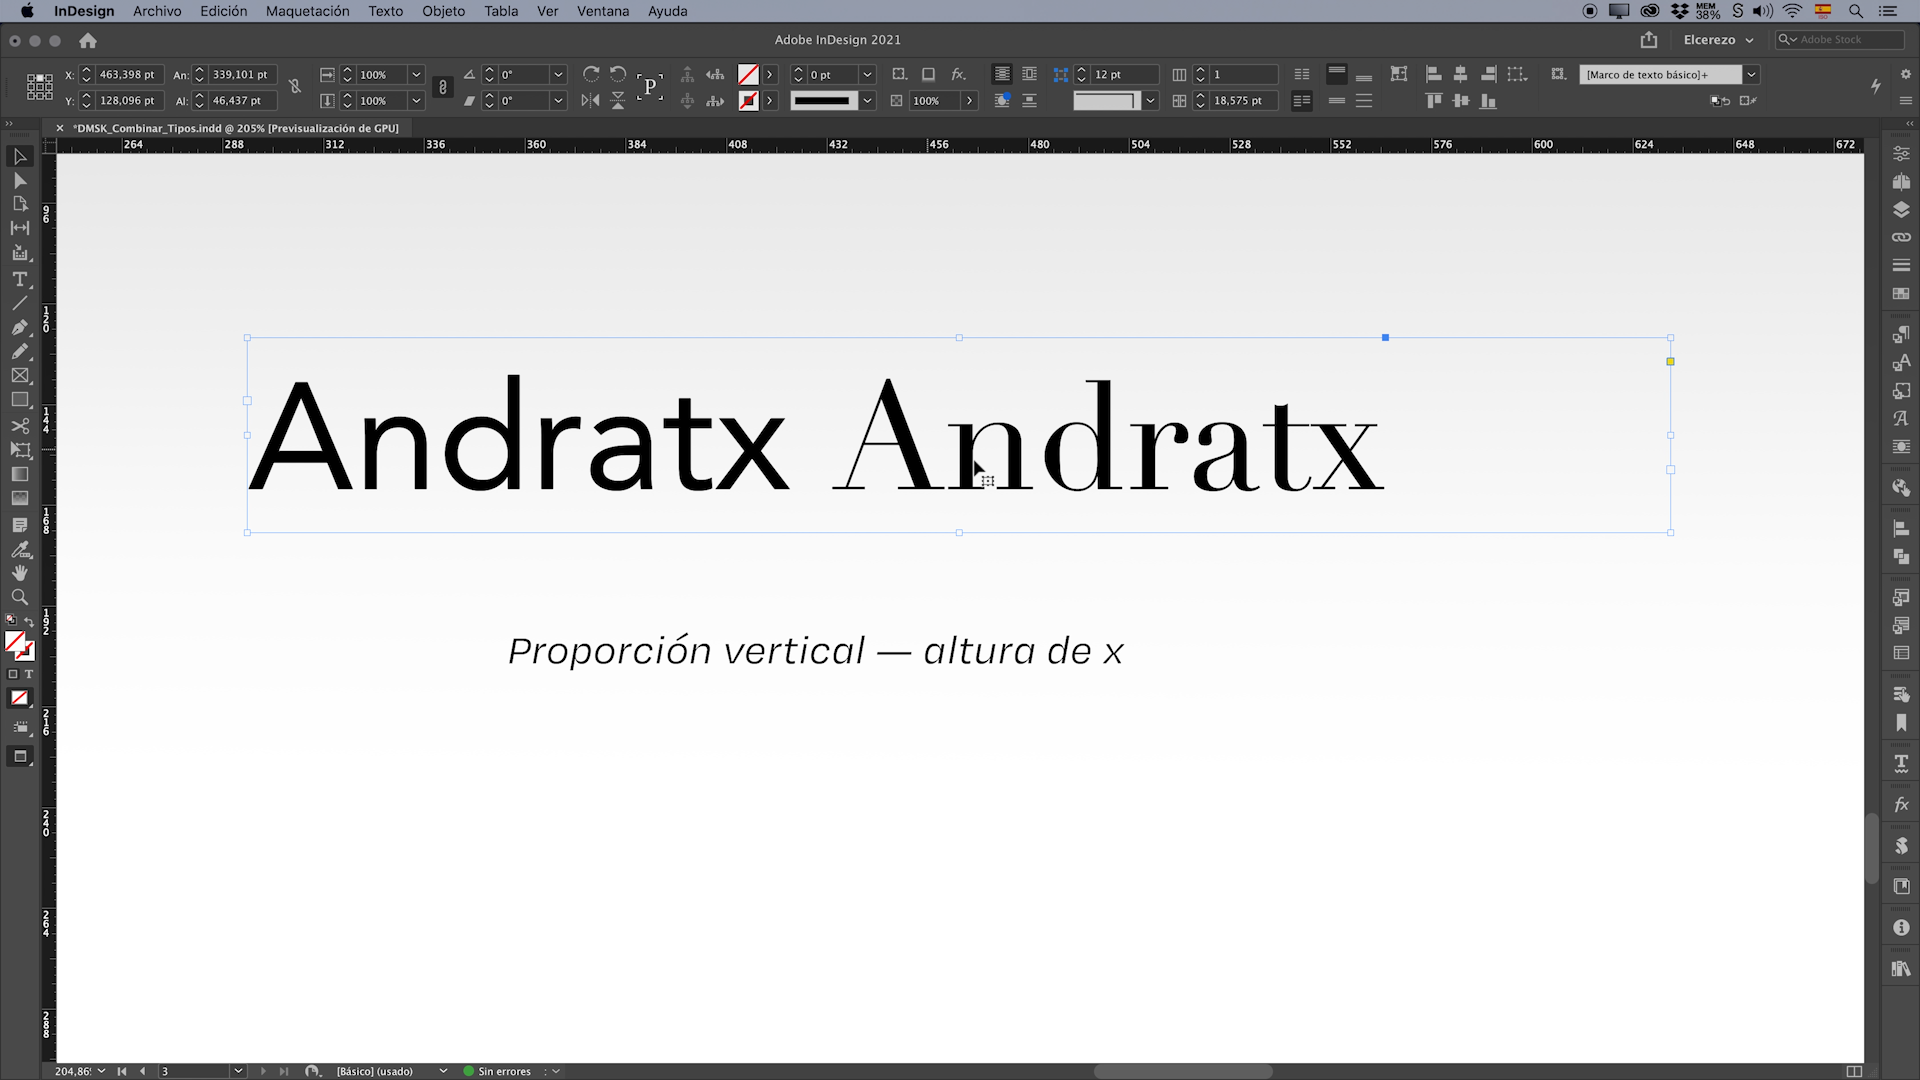Select the Pen tool
1920x1080 pixels.
(x=20, y=327)
